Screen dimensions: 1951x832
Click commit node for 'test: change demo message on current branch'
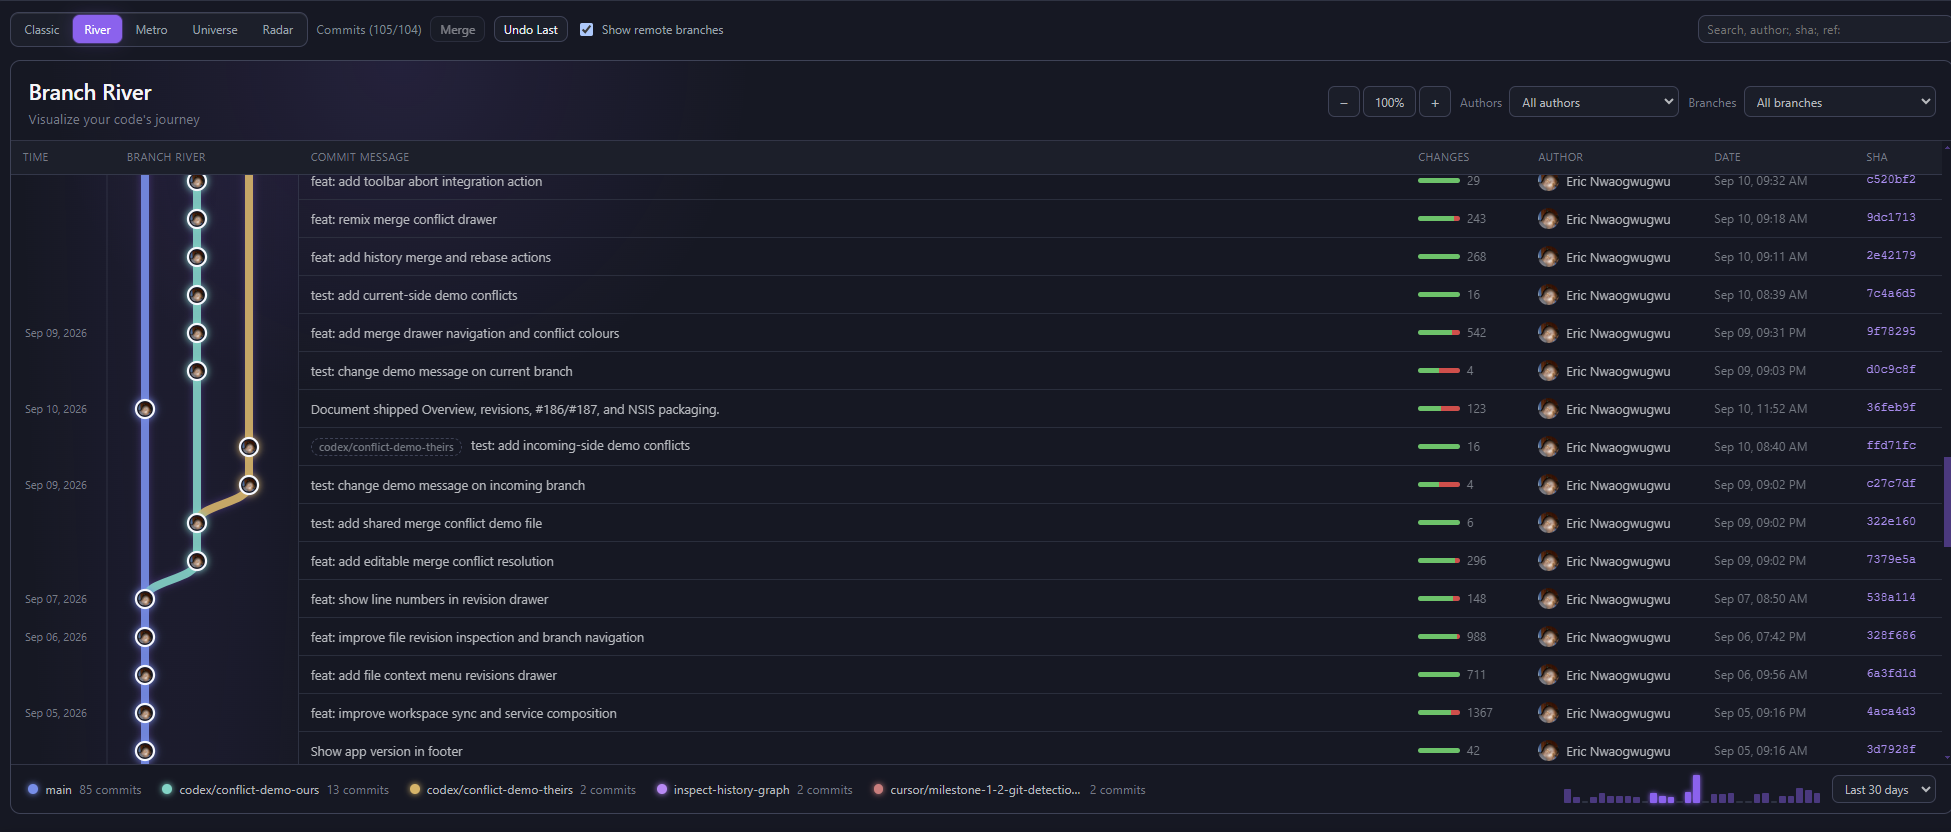tap(197, 371)
